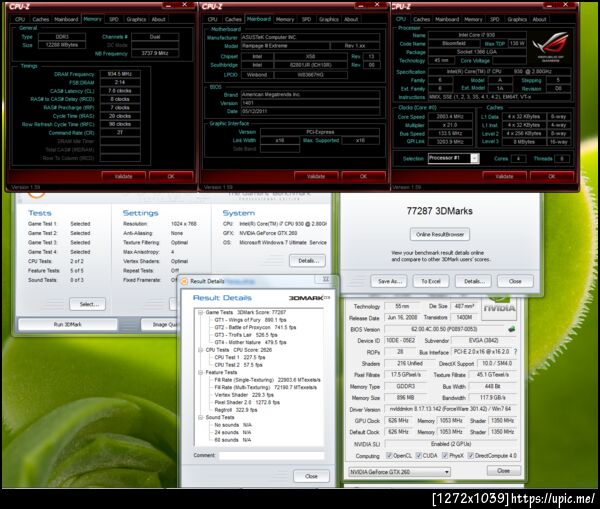Viewport: 600px width, 509px height.
Task: Click Details... in the 3DMark score window
Action: pyautogui.click(x=474, y=281)
